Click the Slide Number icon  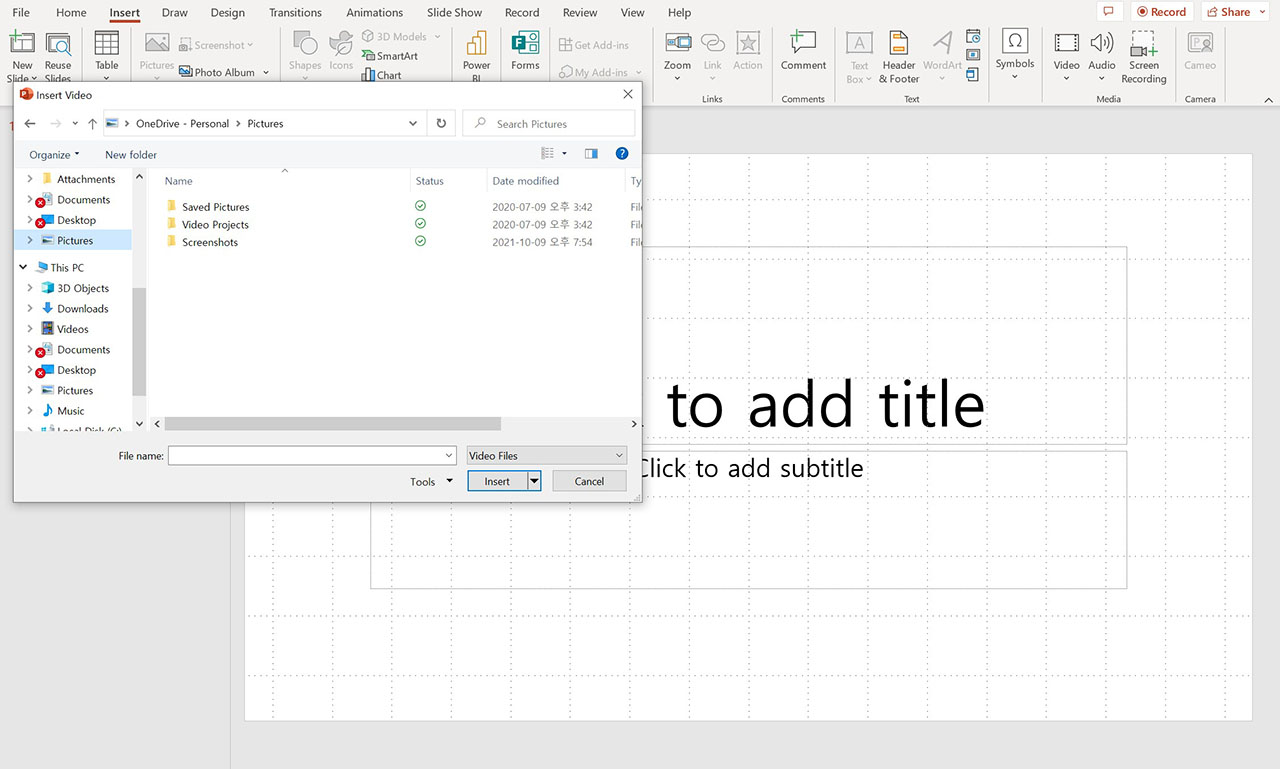[973, 56]
